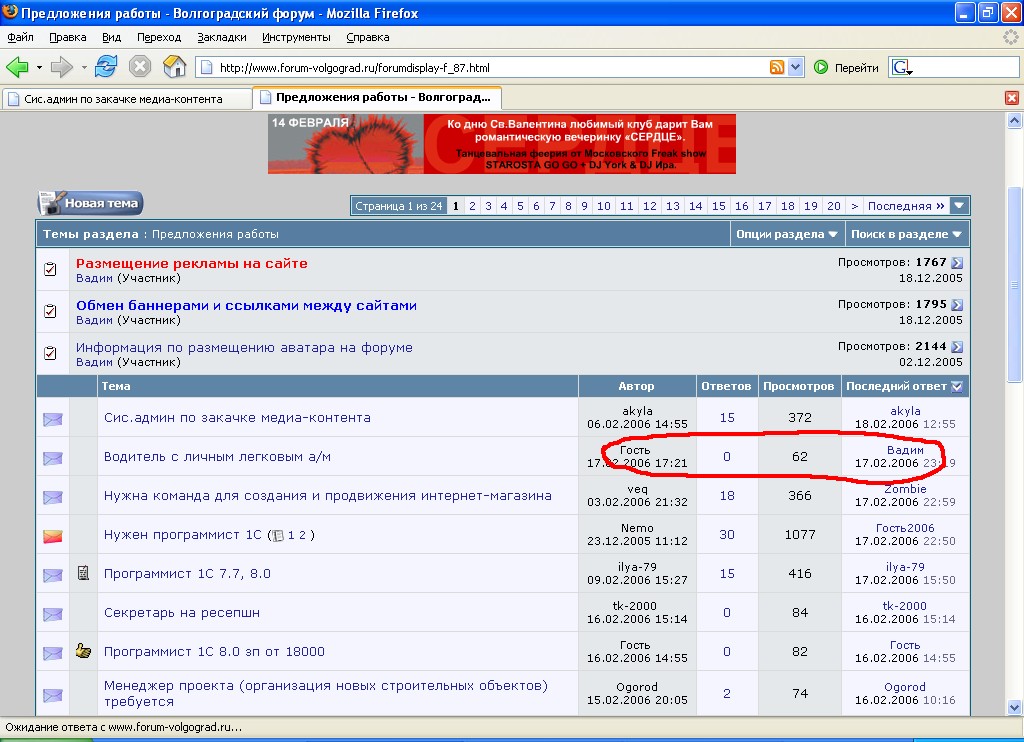Click the envelope icon for the Нужен программист 1С thread

coord(53,537)
